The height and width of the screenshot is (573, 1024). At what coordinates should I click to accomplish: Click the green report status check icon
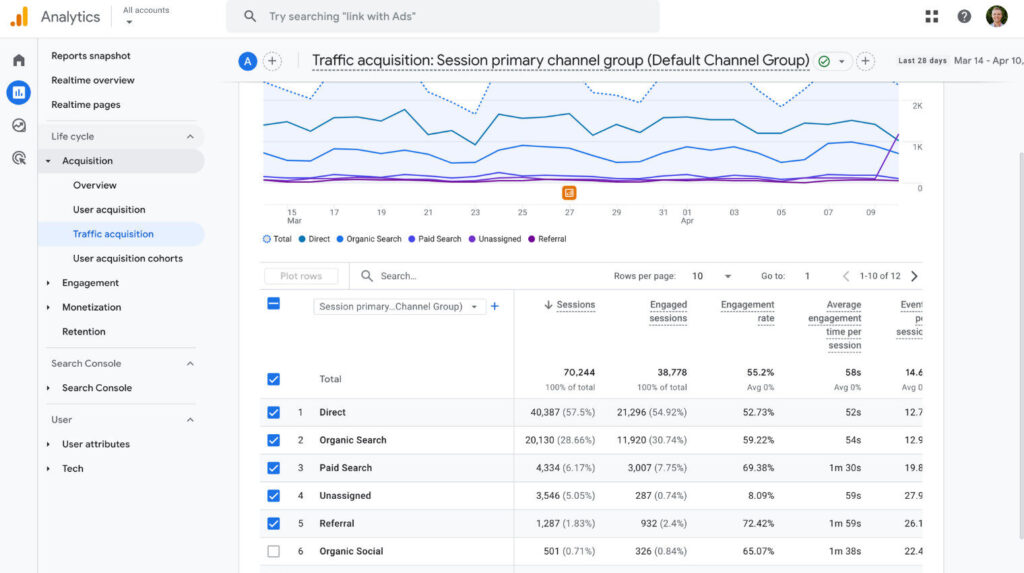[824, 61]
